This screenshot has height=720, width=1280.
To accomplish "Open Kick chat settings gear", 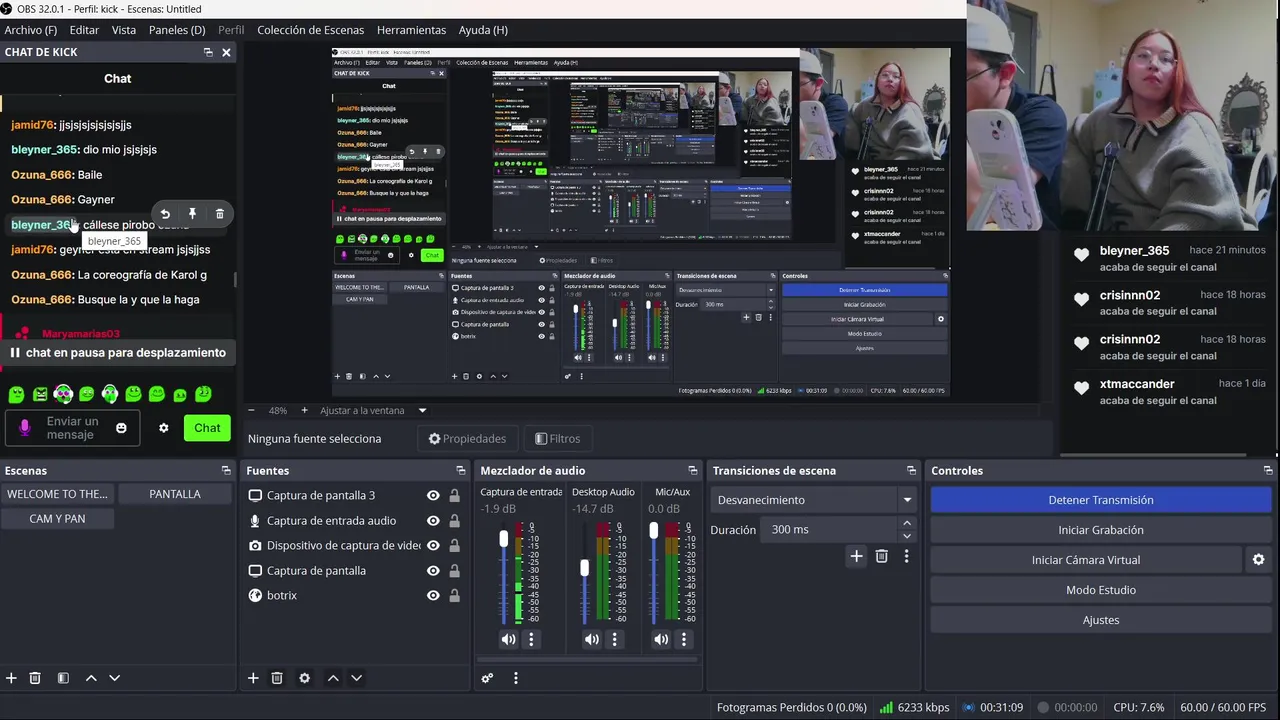I will click(x=164, y=428).
